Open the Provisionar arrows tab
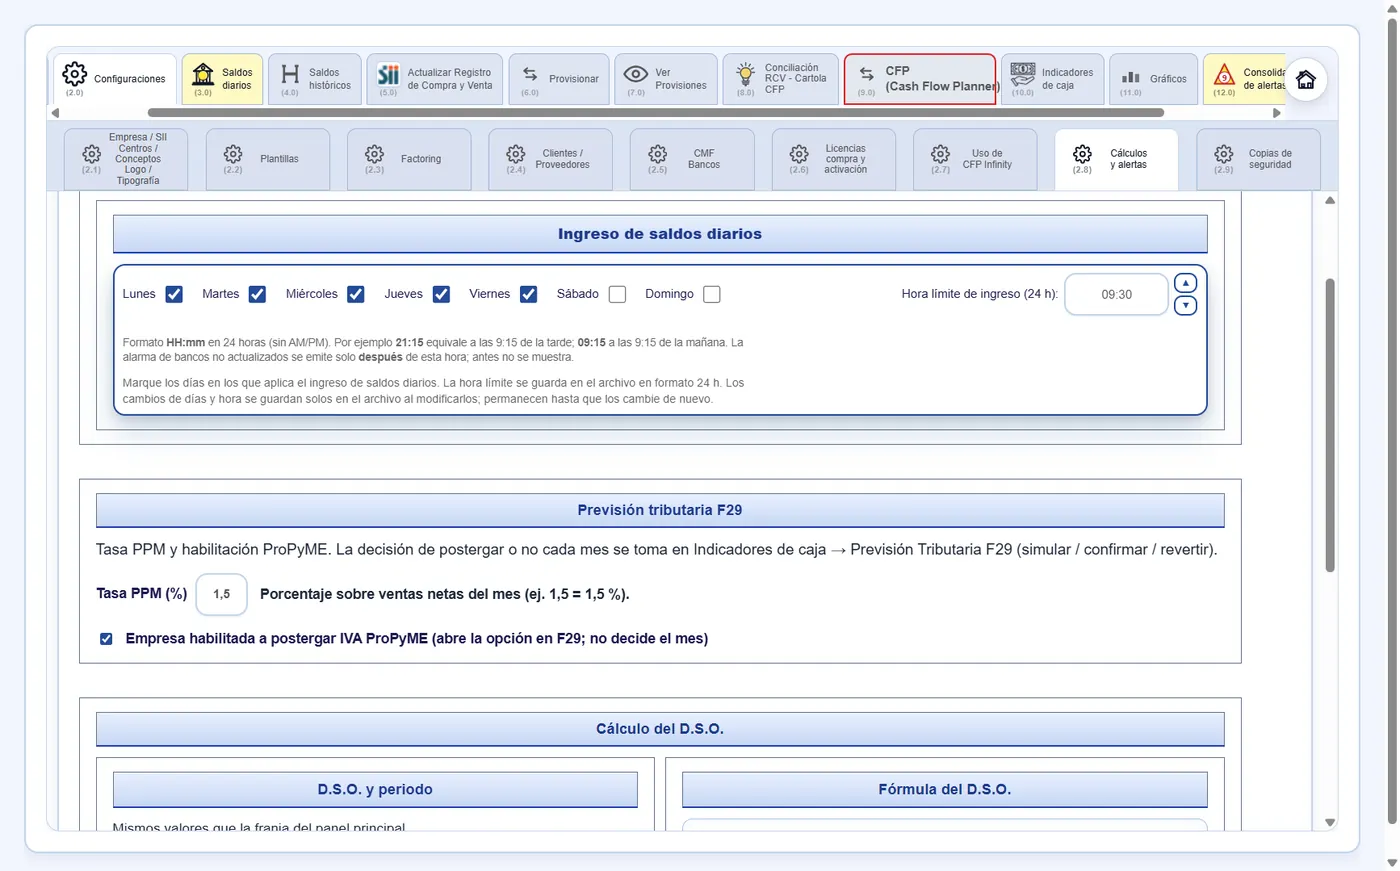1400x871 pixels. (x=559, y=79)
